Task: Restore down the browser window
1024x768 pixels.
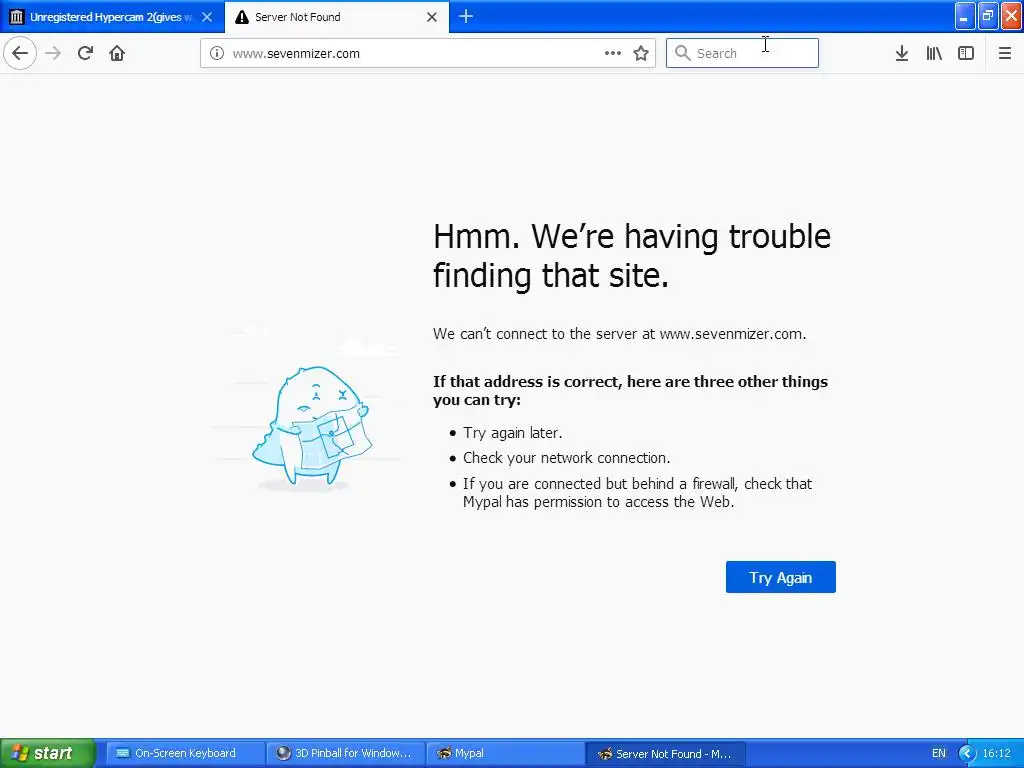Action: pos(988,17)
